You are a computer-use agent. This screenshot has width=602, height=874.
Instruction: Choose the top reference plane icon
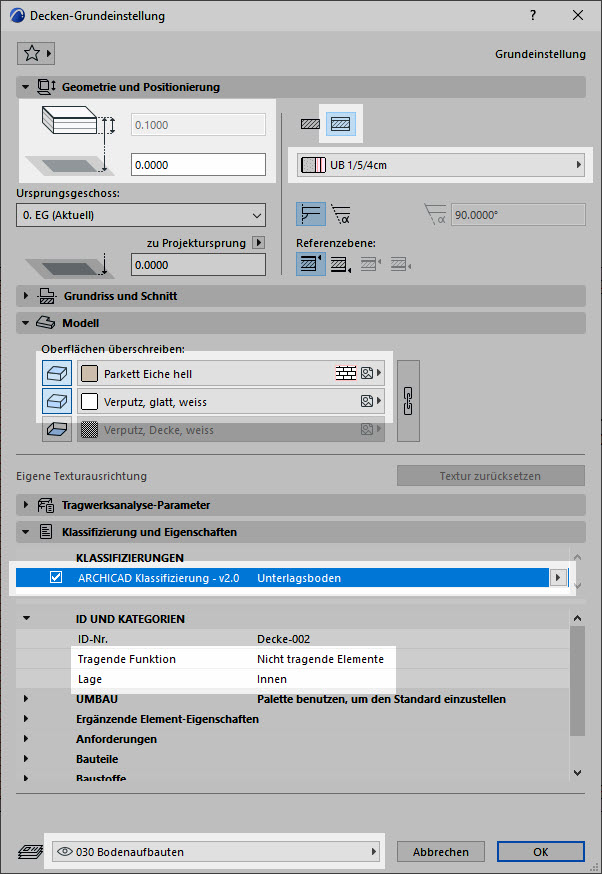[311, 264]
